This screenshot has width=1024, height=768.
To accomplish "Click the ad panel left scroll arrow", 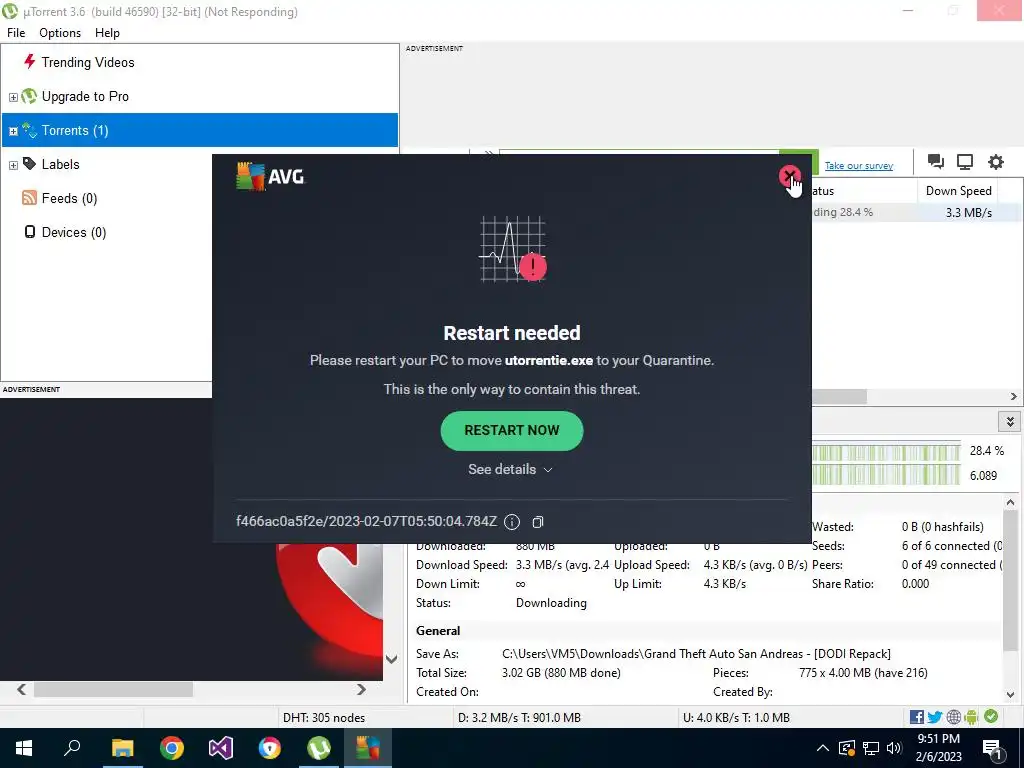I will coord(22,690).
